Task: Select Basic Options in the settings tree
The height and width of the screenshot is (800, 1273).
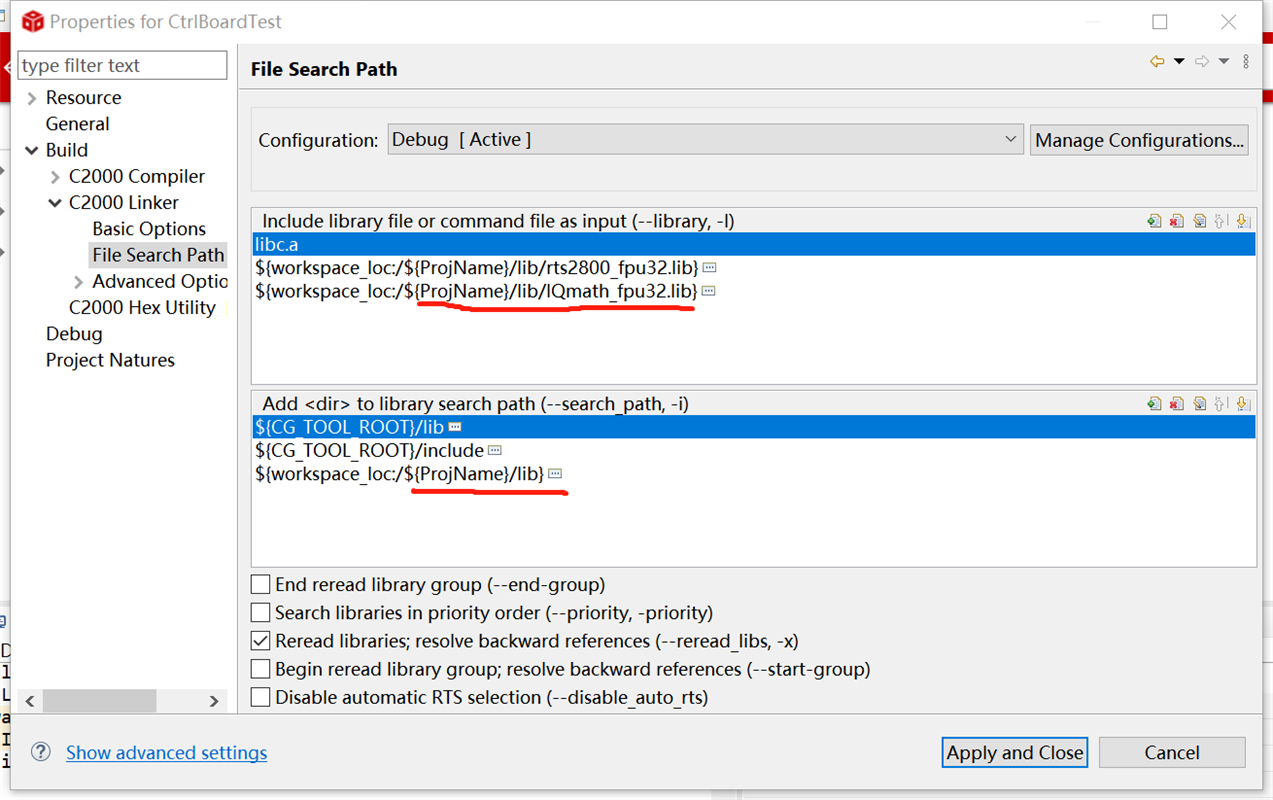Action: (x=149, y=229)
